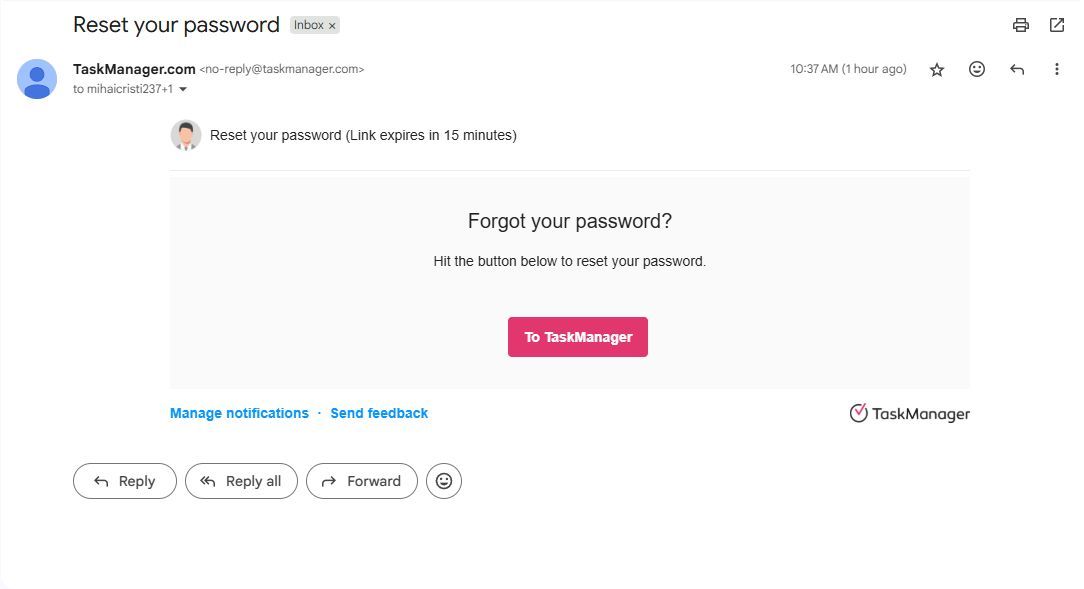Click the Reply all button

point(241,481)
